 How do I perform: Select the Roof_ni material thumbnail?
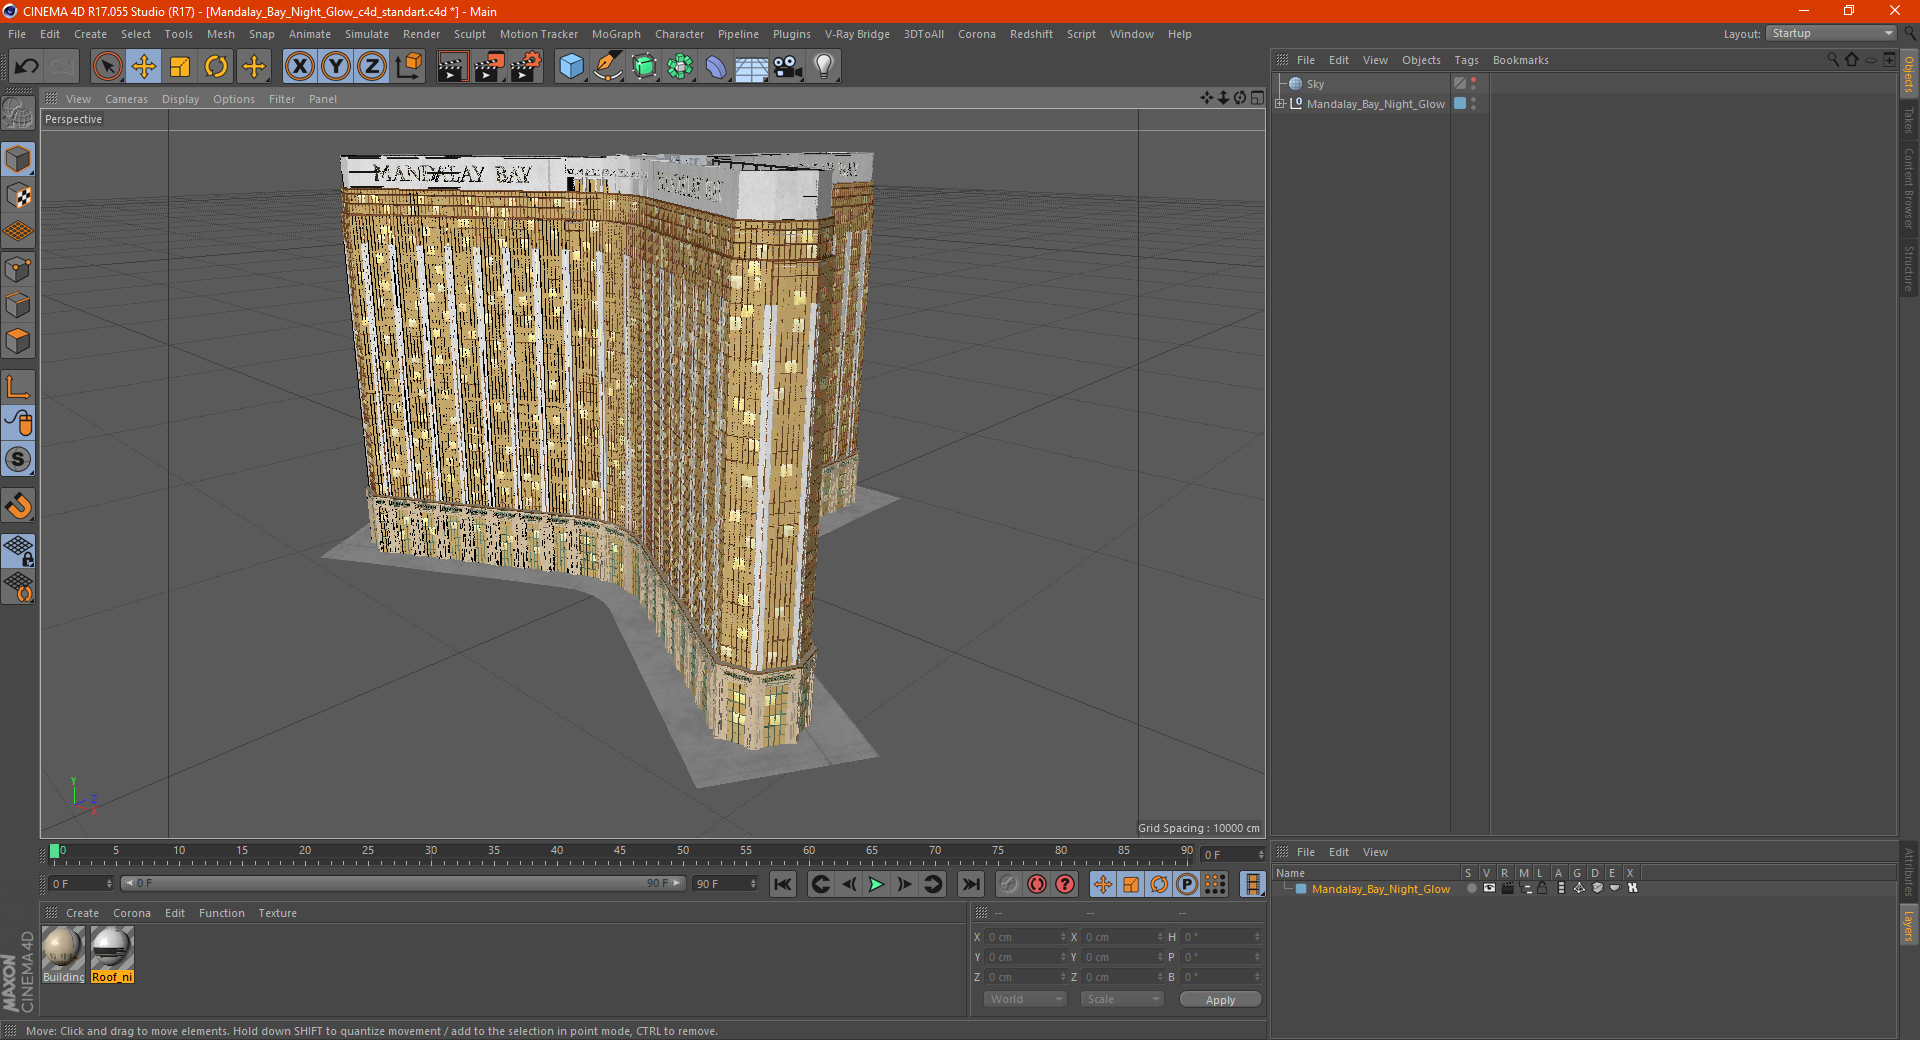coord(112,948)
